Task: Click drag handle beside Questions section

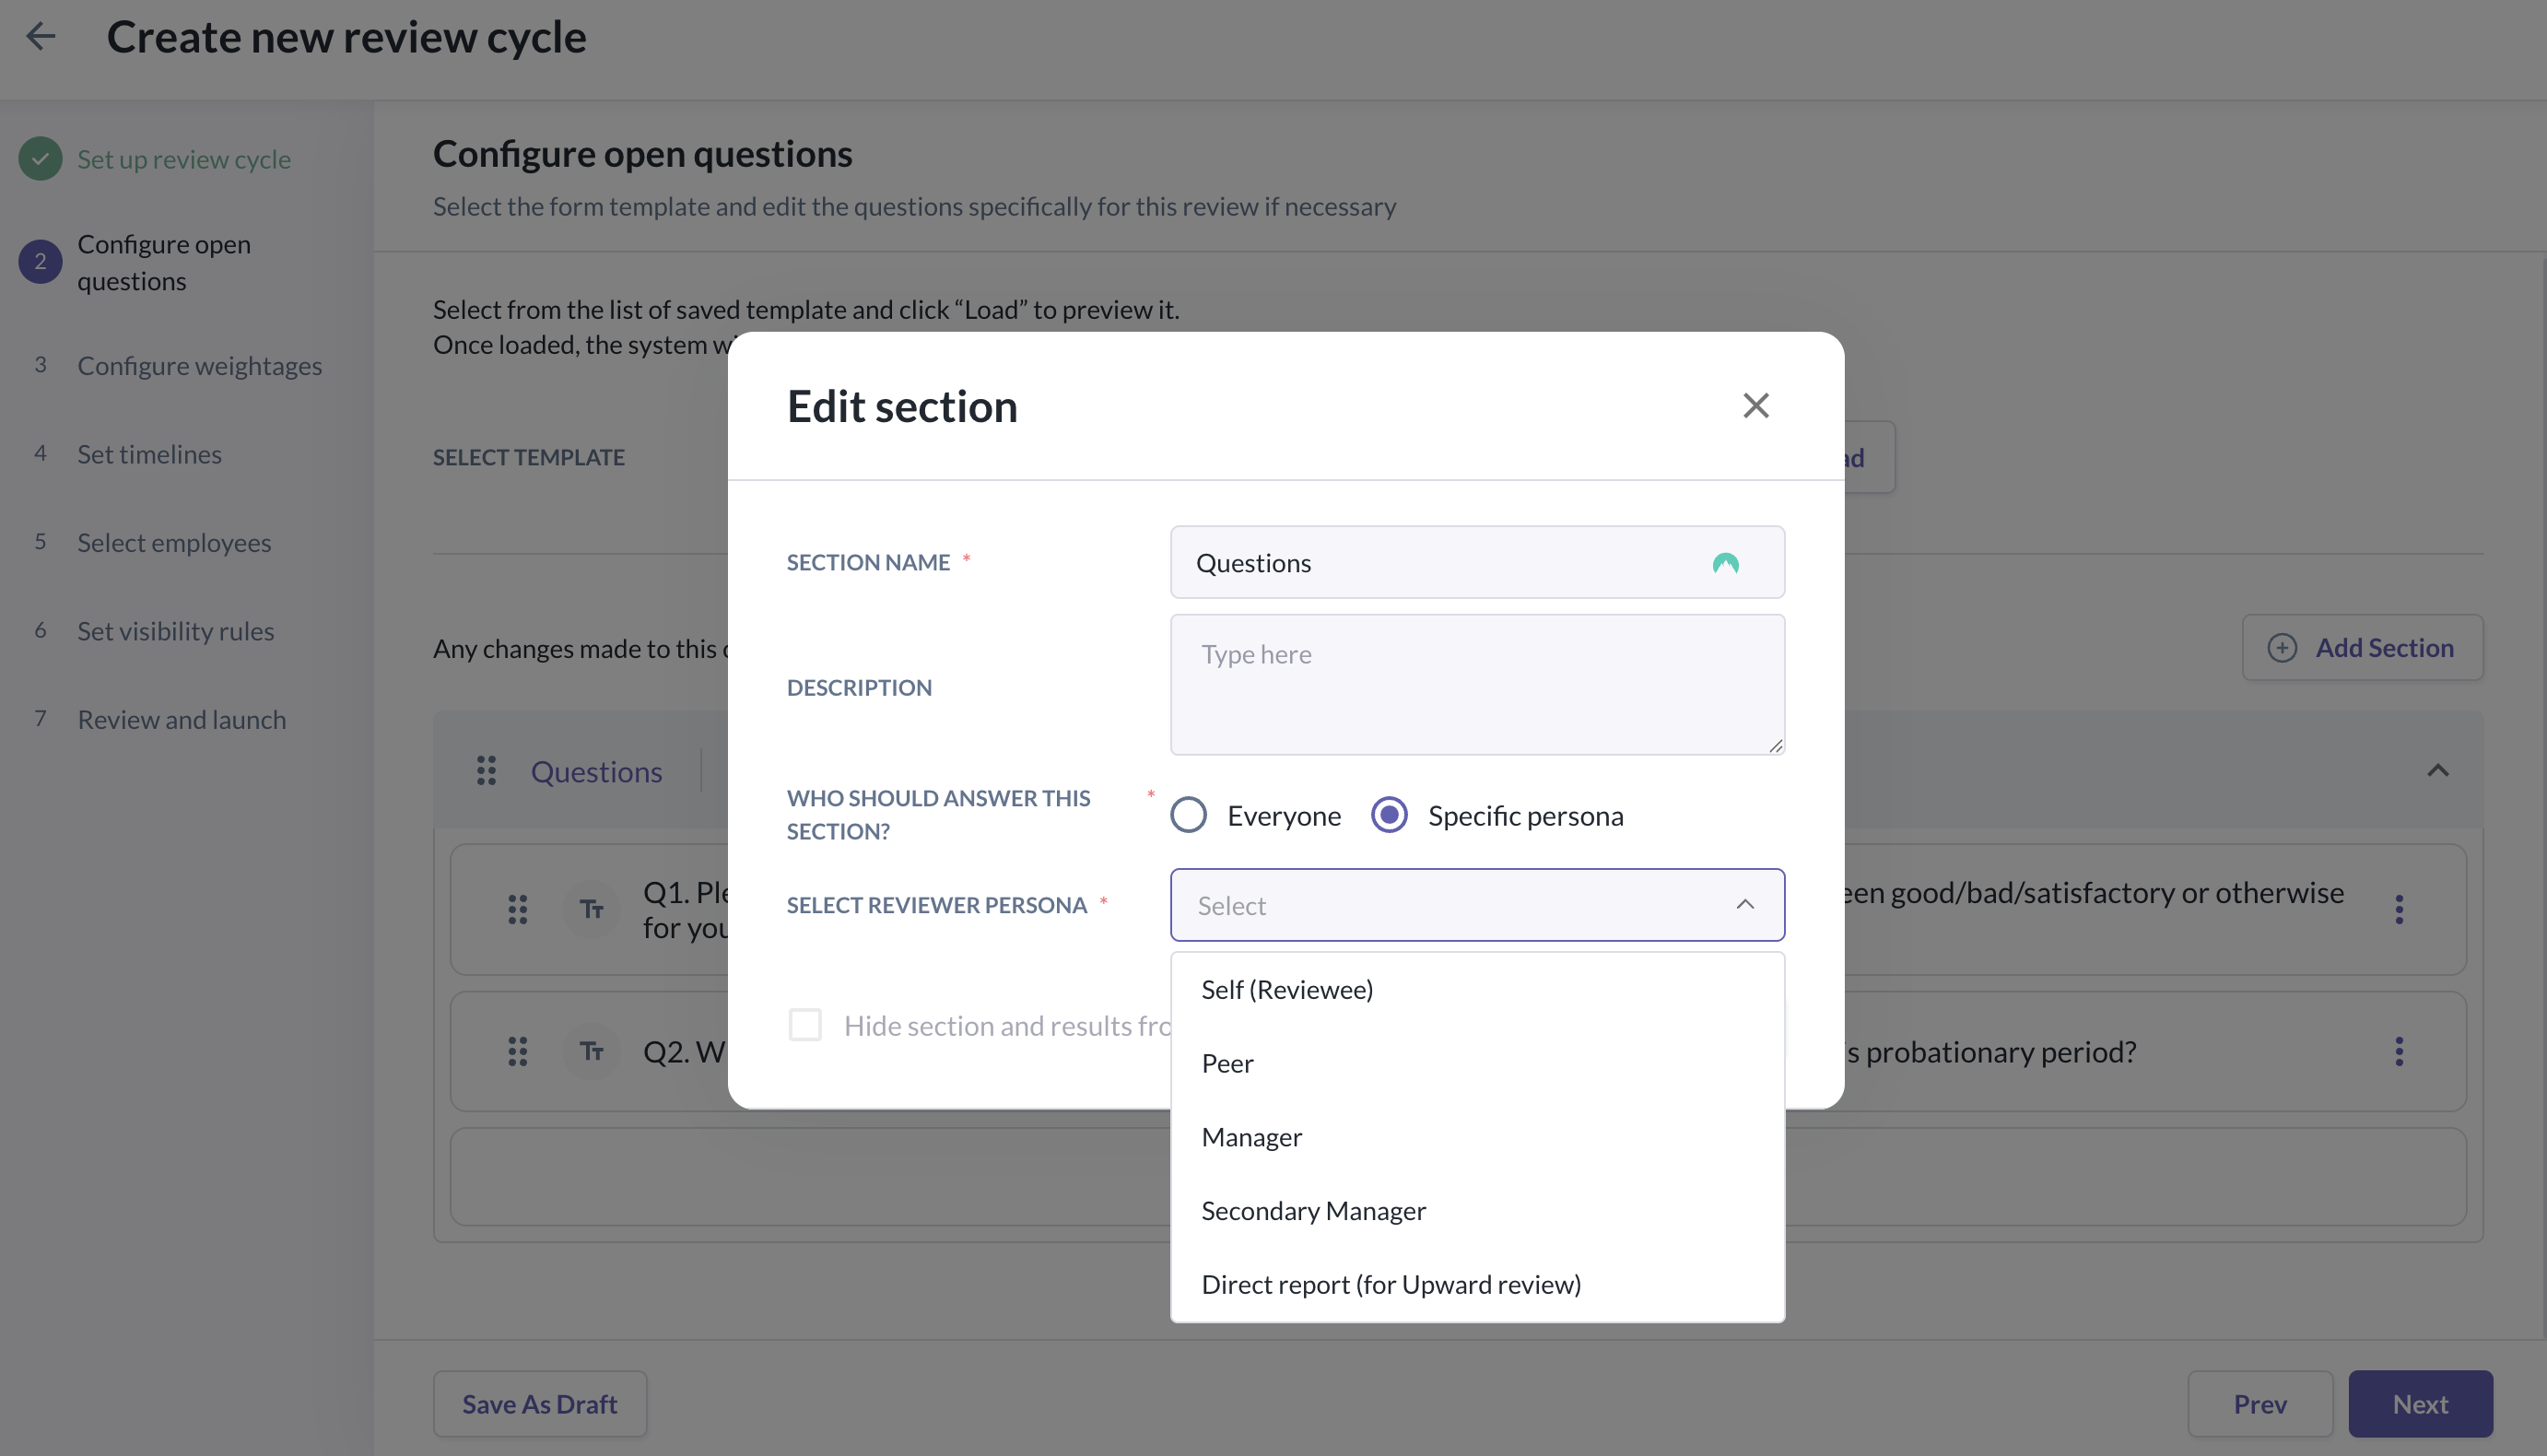Action: pyautogui.click(x=486, y=771)
